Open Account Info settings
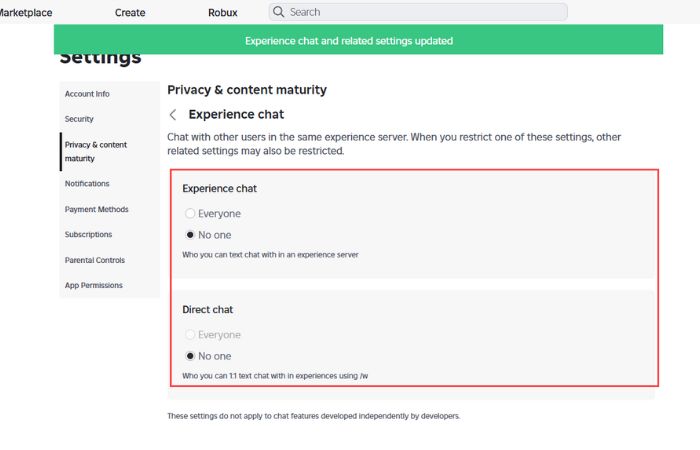The image size is (700, 450). click(87, 94)
